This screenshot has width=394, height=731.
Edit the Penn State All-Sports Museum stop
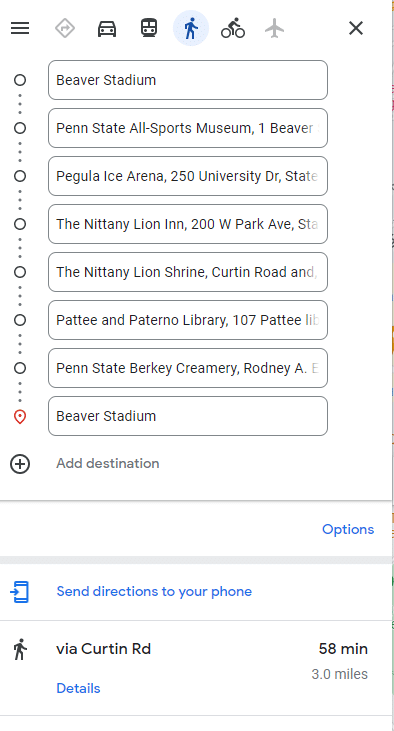coord(188,128)
